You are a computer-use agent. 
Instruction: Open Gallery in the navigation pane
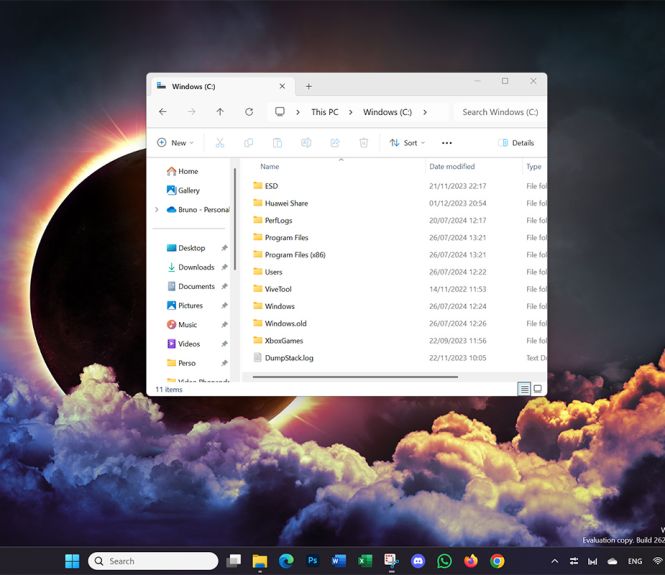coord(183,190)
